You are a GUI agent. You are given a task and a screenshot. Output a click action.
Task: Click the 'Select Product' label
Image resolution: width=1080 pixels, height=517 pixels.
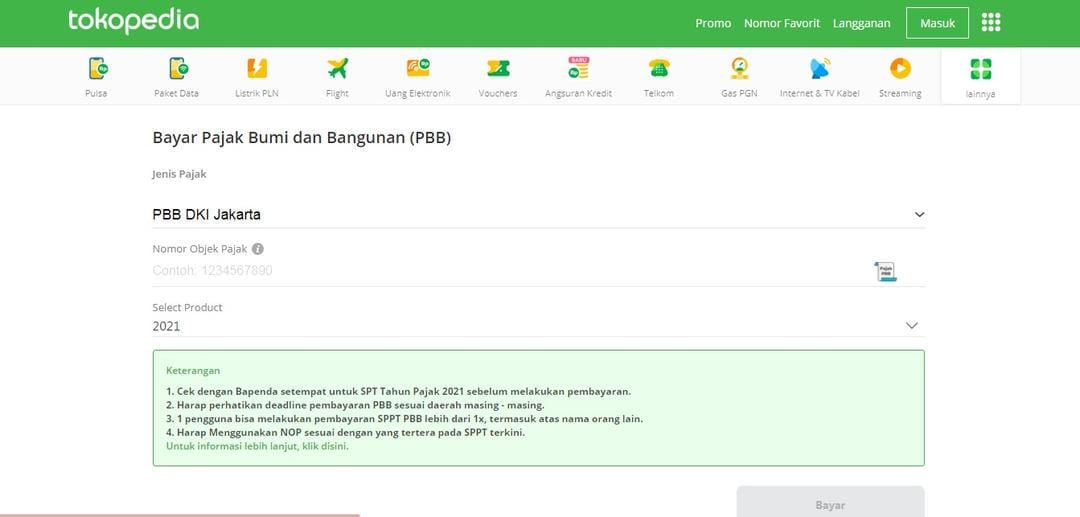(187, 308)
